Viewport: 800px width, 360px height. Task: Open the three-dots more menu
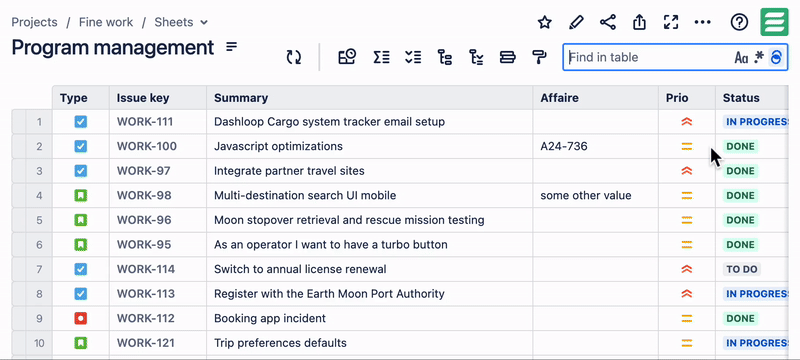703,22
